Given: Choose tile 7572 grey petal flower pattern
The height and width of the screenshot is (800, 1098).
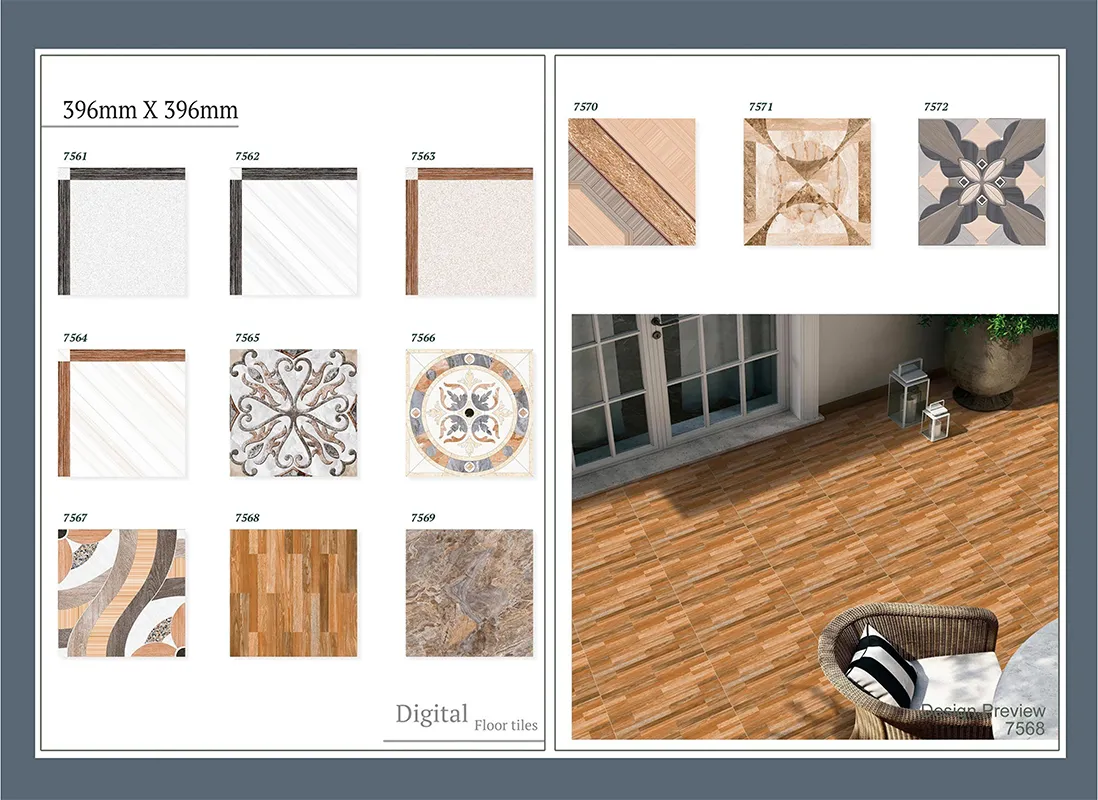Looking at the screenshot, I should click(x=981, y=182).
